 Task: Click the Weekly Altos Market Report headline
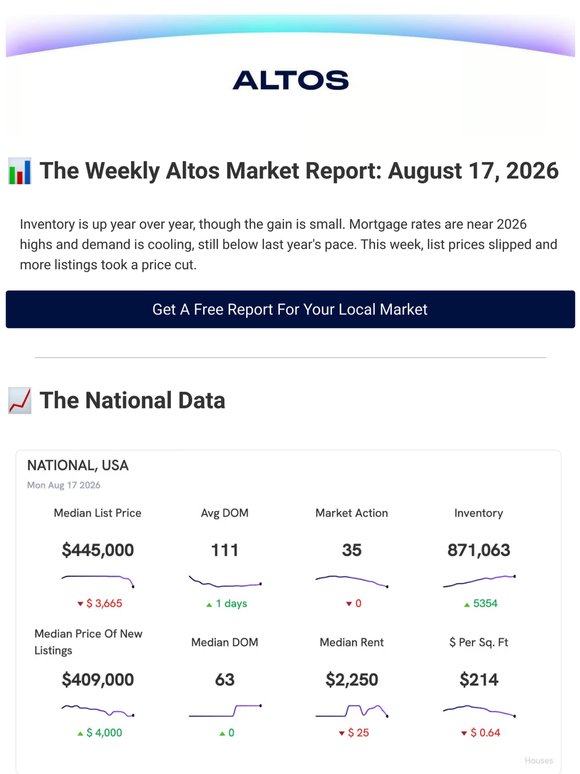299,171
